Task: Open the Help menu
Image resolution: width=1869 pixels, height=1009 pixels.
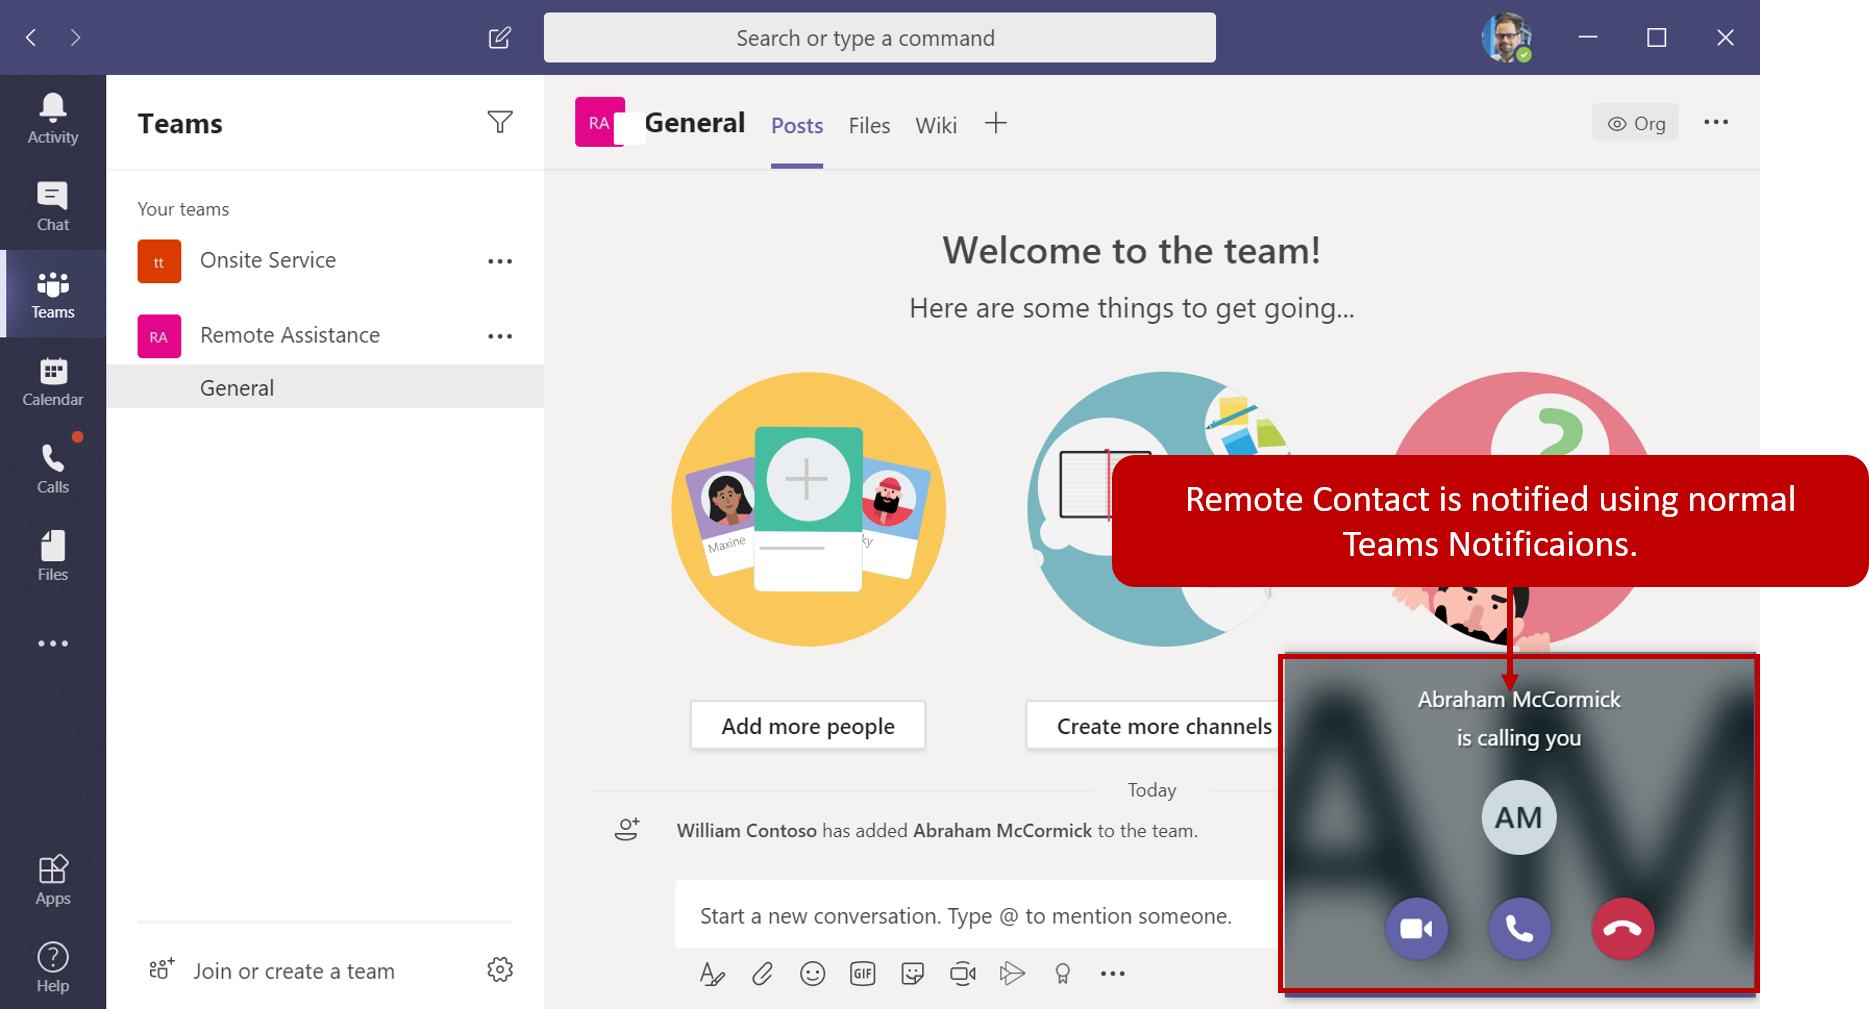Action: pyautogui.click(x=53, y=968)
